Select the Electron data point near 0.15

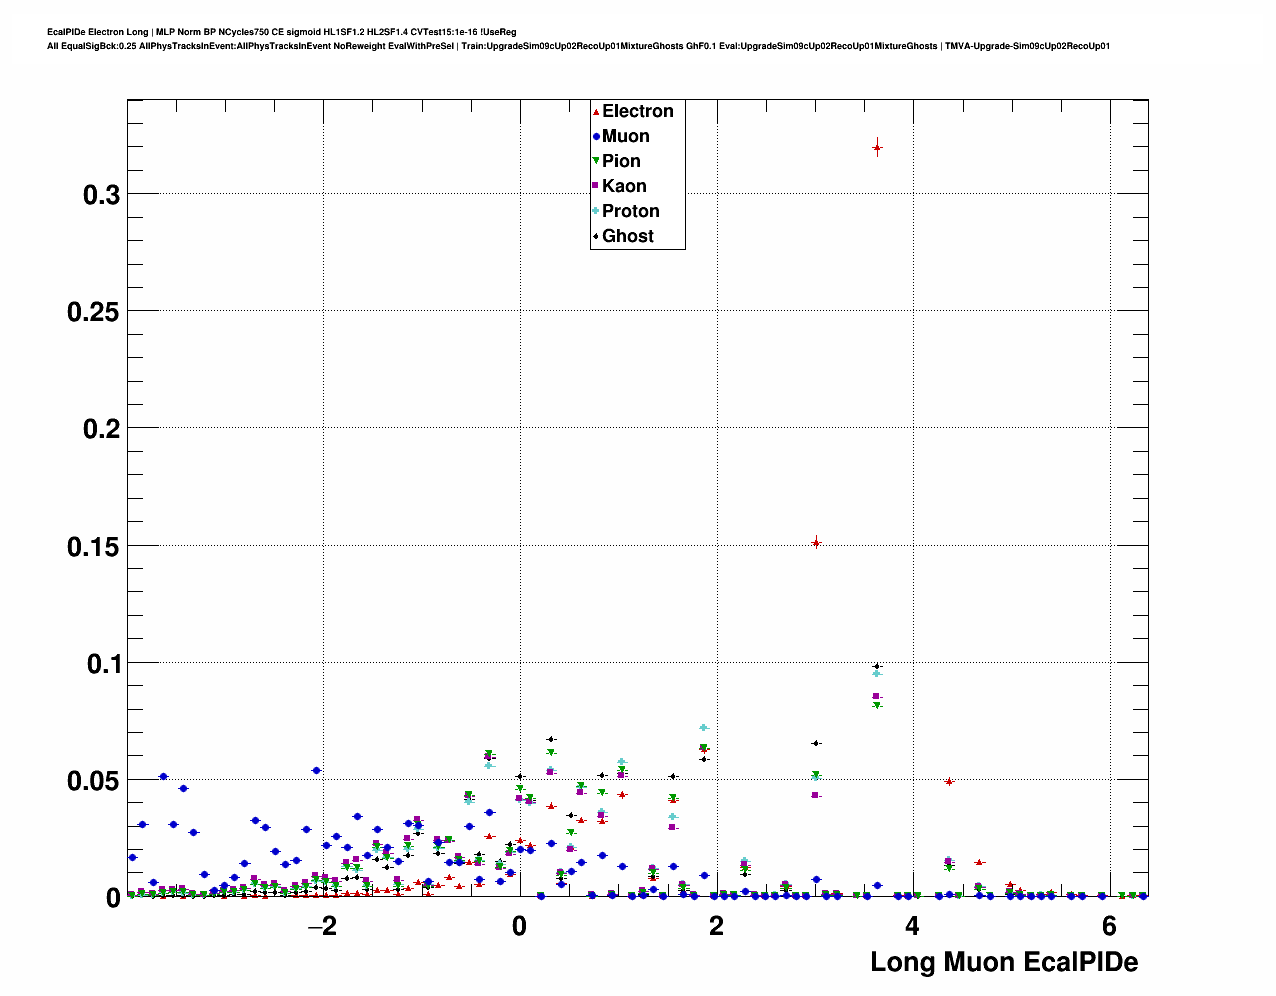tap(816, 543)
